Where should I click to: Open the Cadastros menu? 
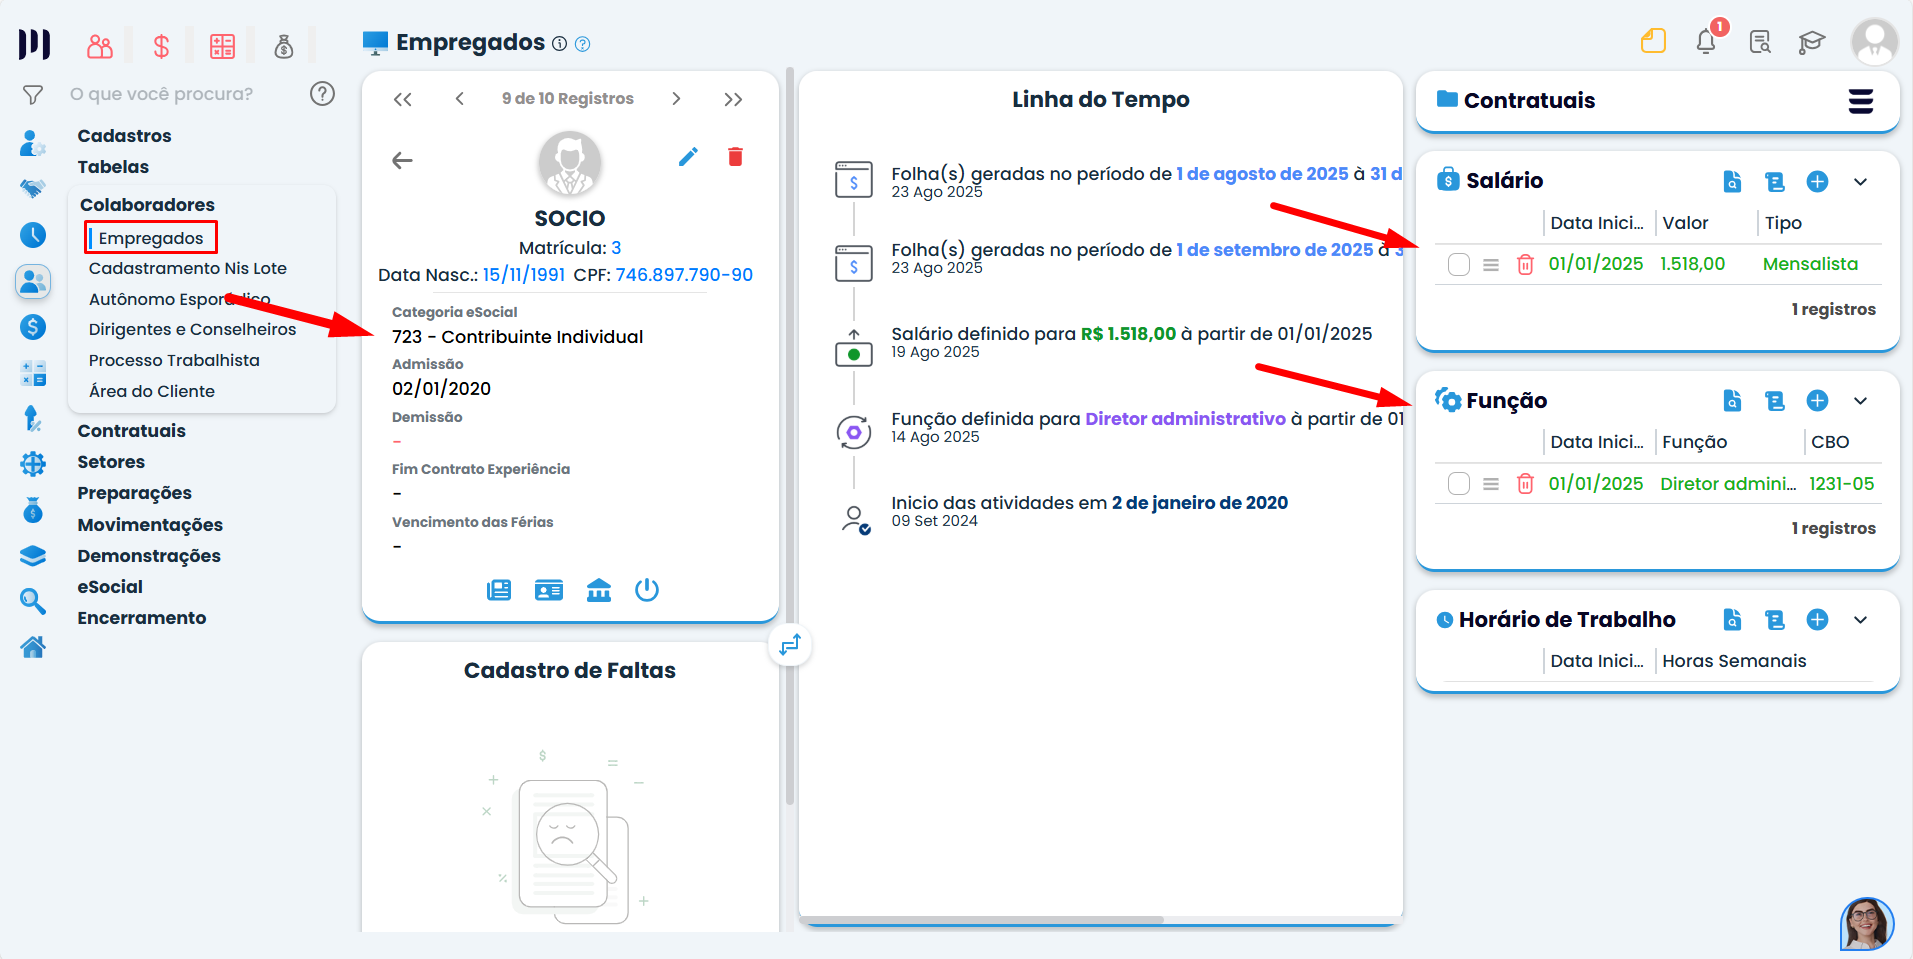click(124, 136)
